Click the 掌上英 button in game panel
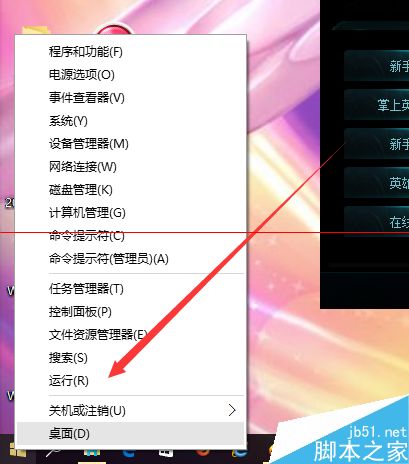 tap(377, 105)
